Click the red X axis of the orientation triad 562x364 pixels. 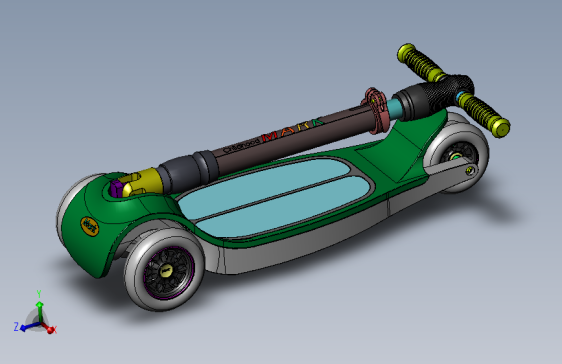click(49, 328)
